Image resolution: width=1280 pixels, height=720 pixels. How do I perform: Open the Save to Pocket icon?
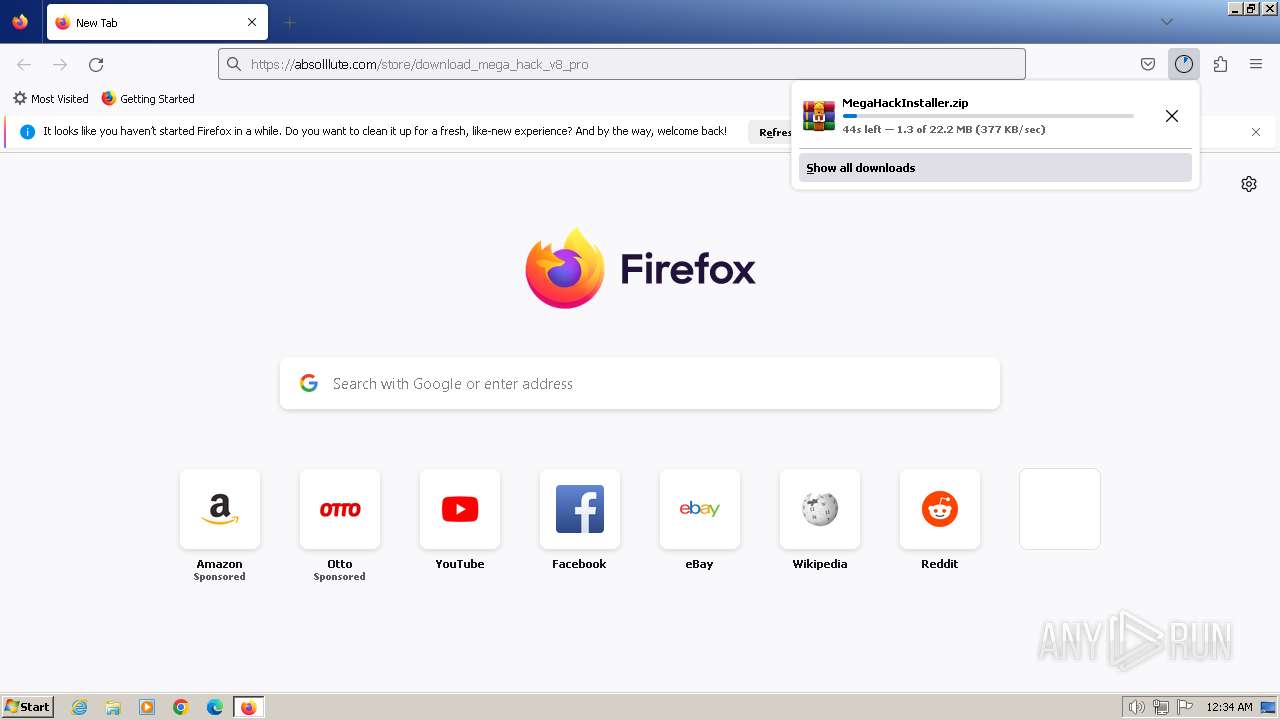pyautogui.click(x=1148, y=64)
